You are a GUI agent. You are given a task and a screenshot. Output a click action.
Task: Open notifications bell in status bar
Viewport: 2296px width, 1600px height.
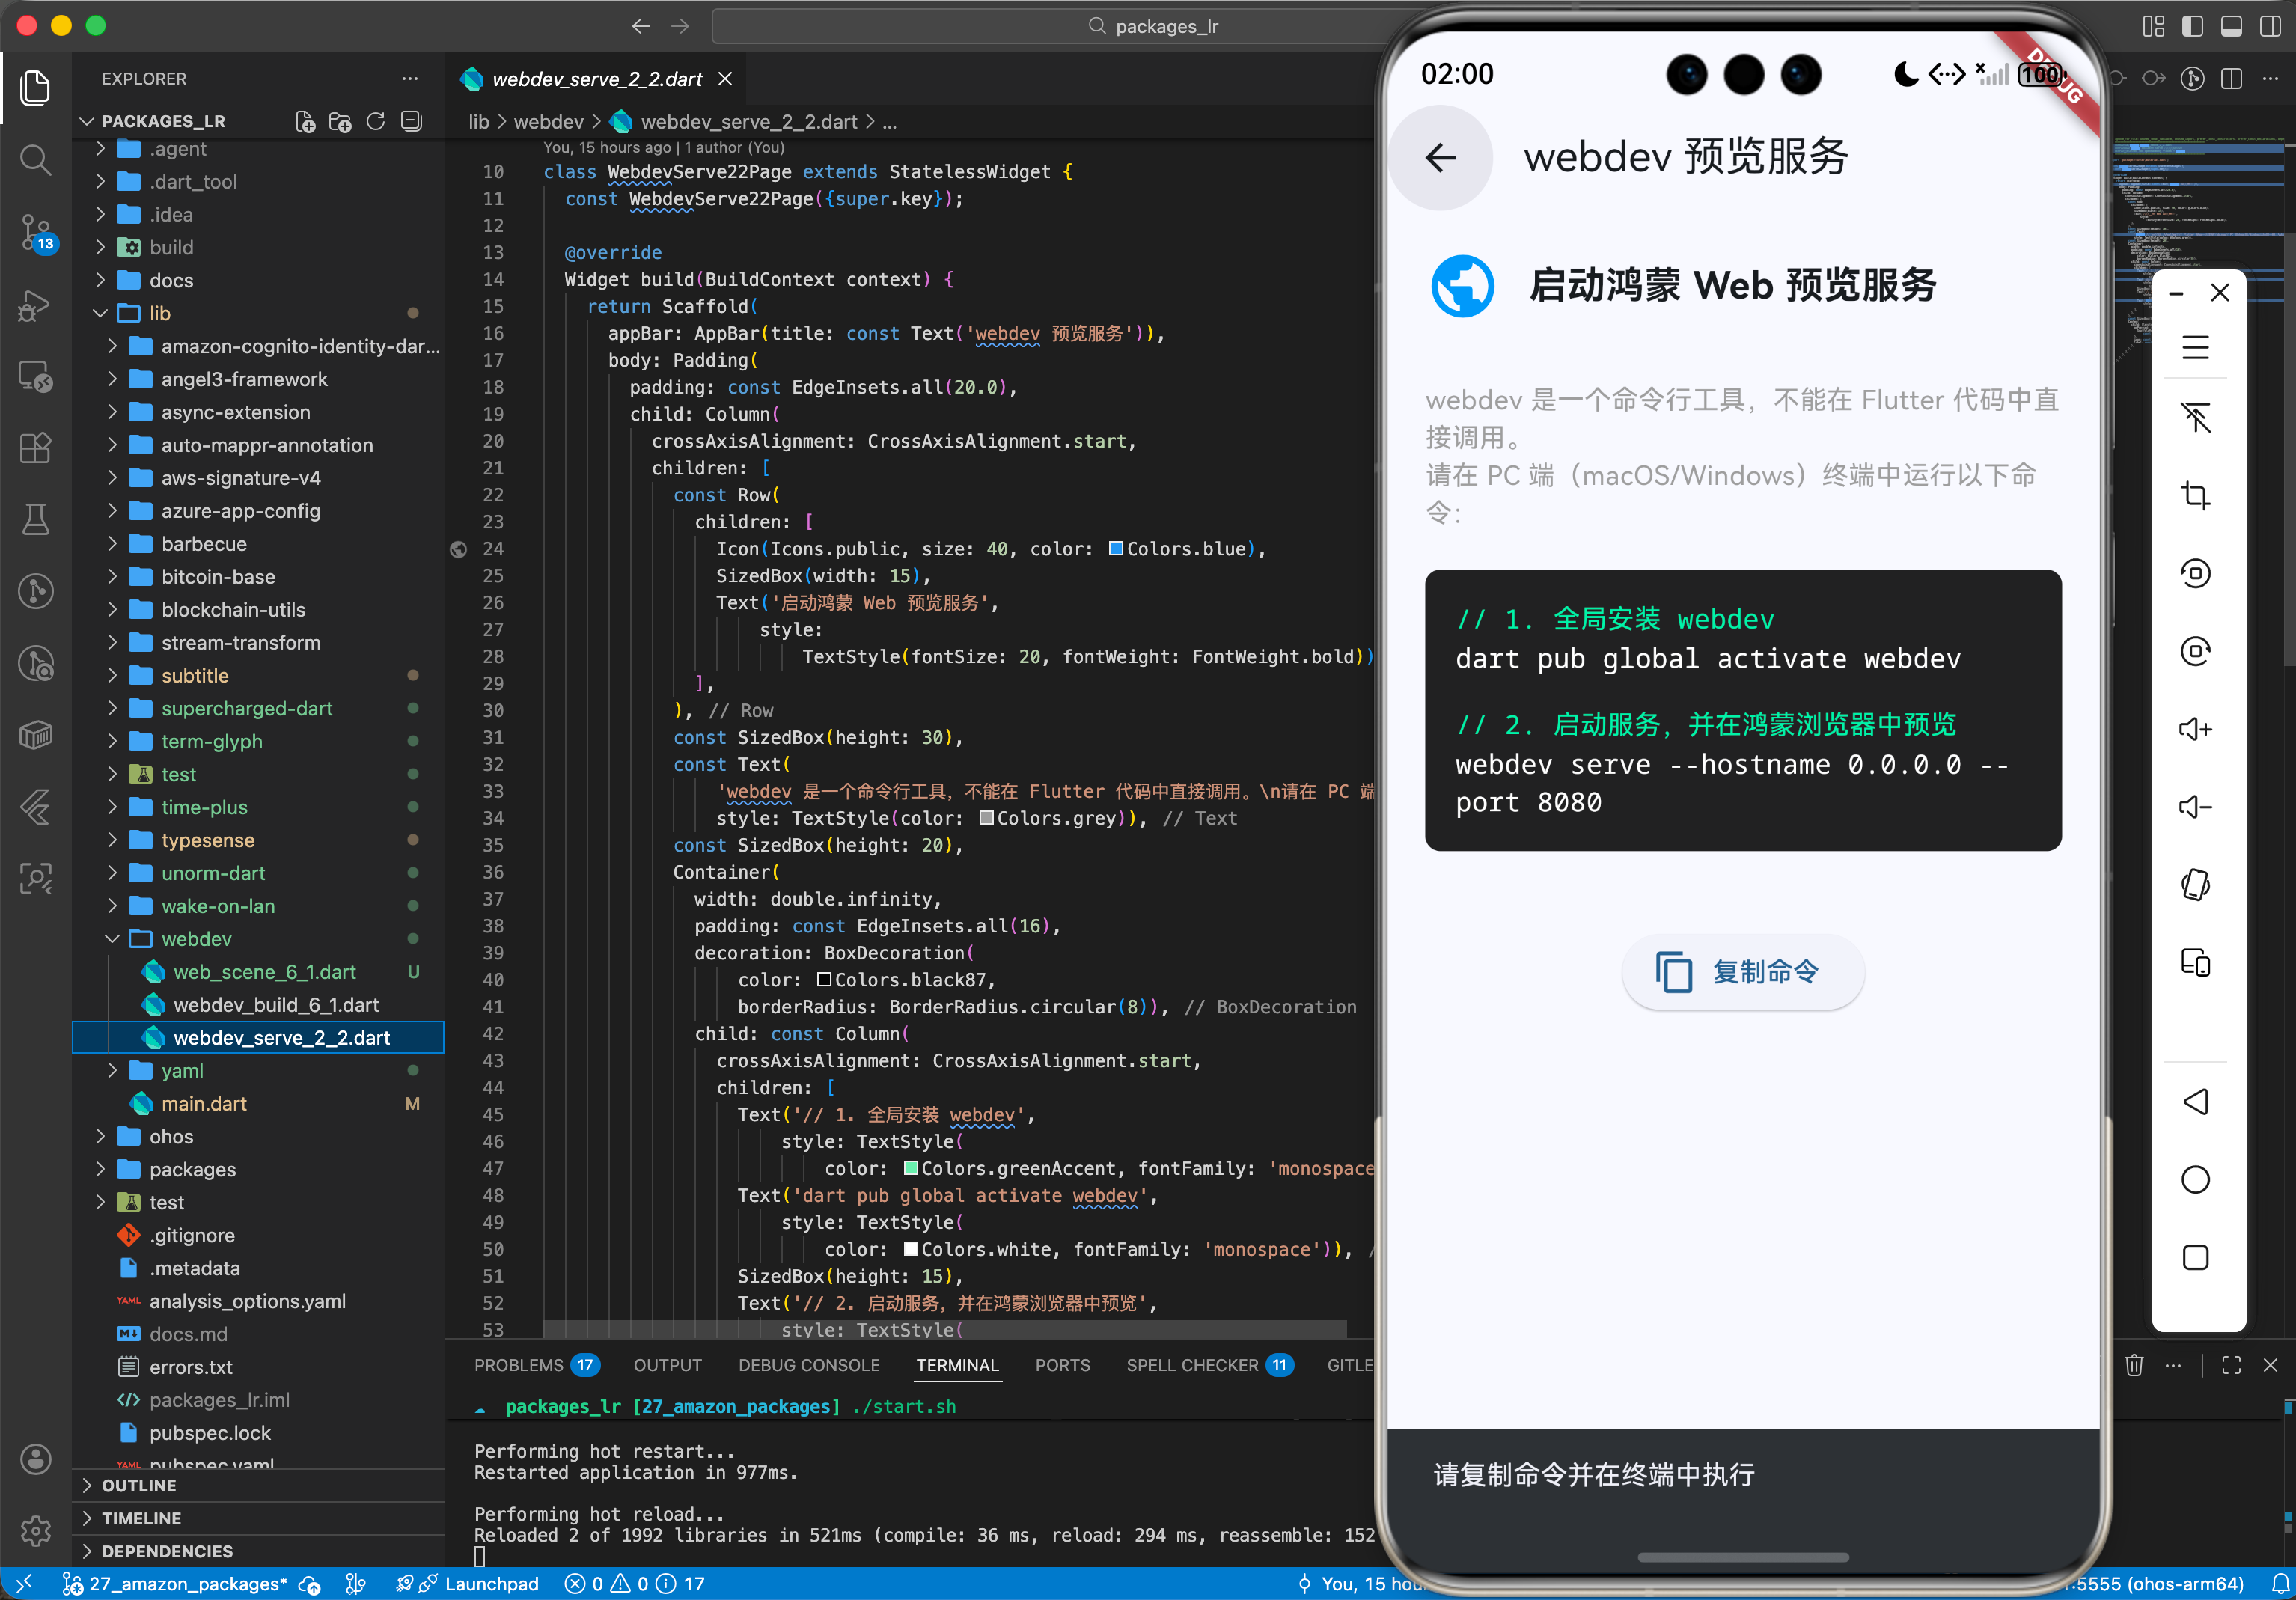tap(2280, 1584)
